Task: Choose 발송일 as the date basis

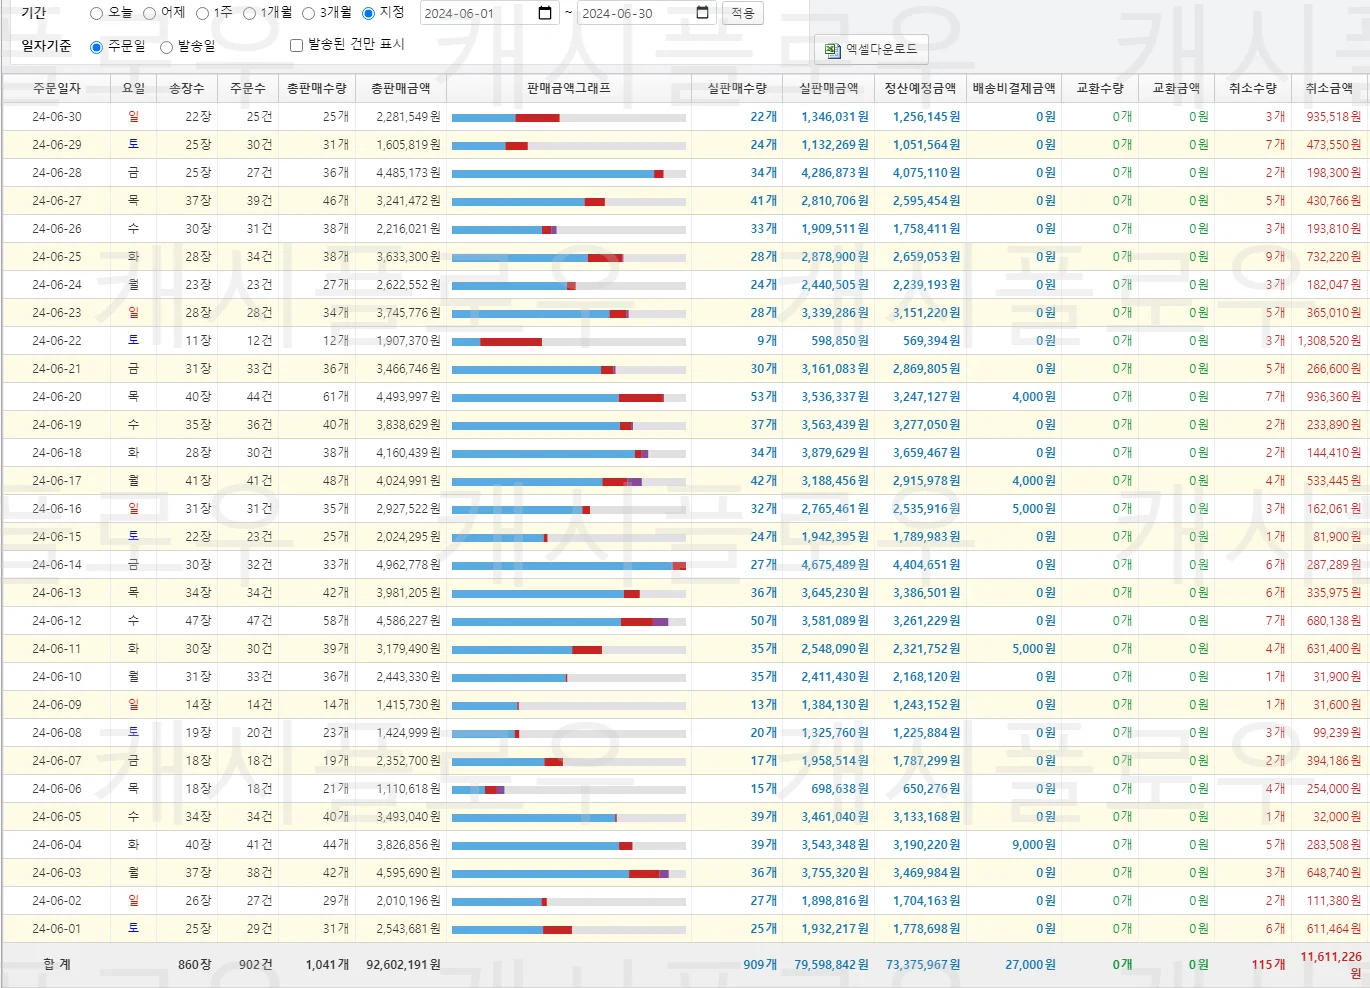Action: tap(166, 47)
